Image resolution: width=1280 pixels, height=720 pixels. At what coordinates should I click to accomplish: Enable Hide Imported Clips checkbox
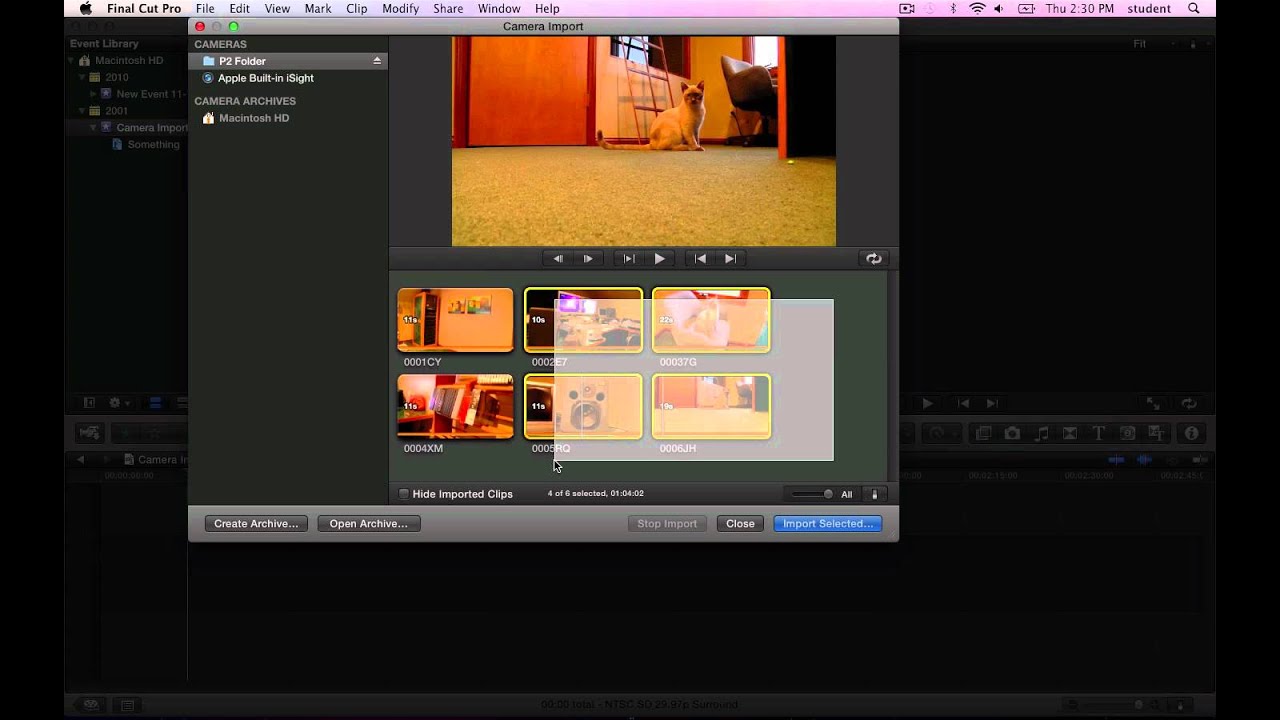coord(404,494)
